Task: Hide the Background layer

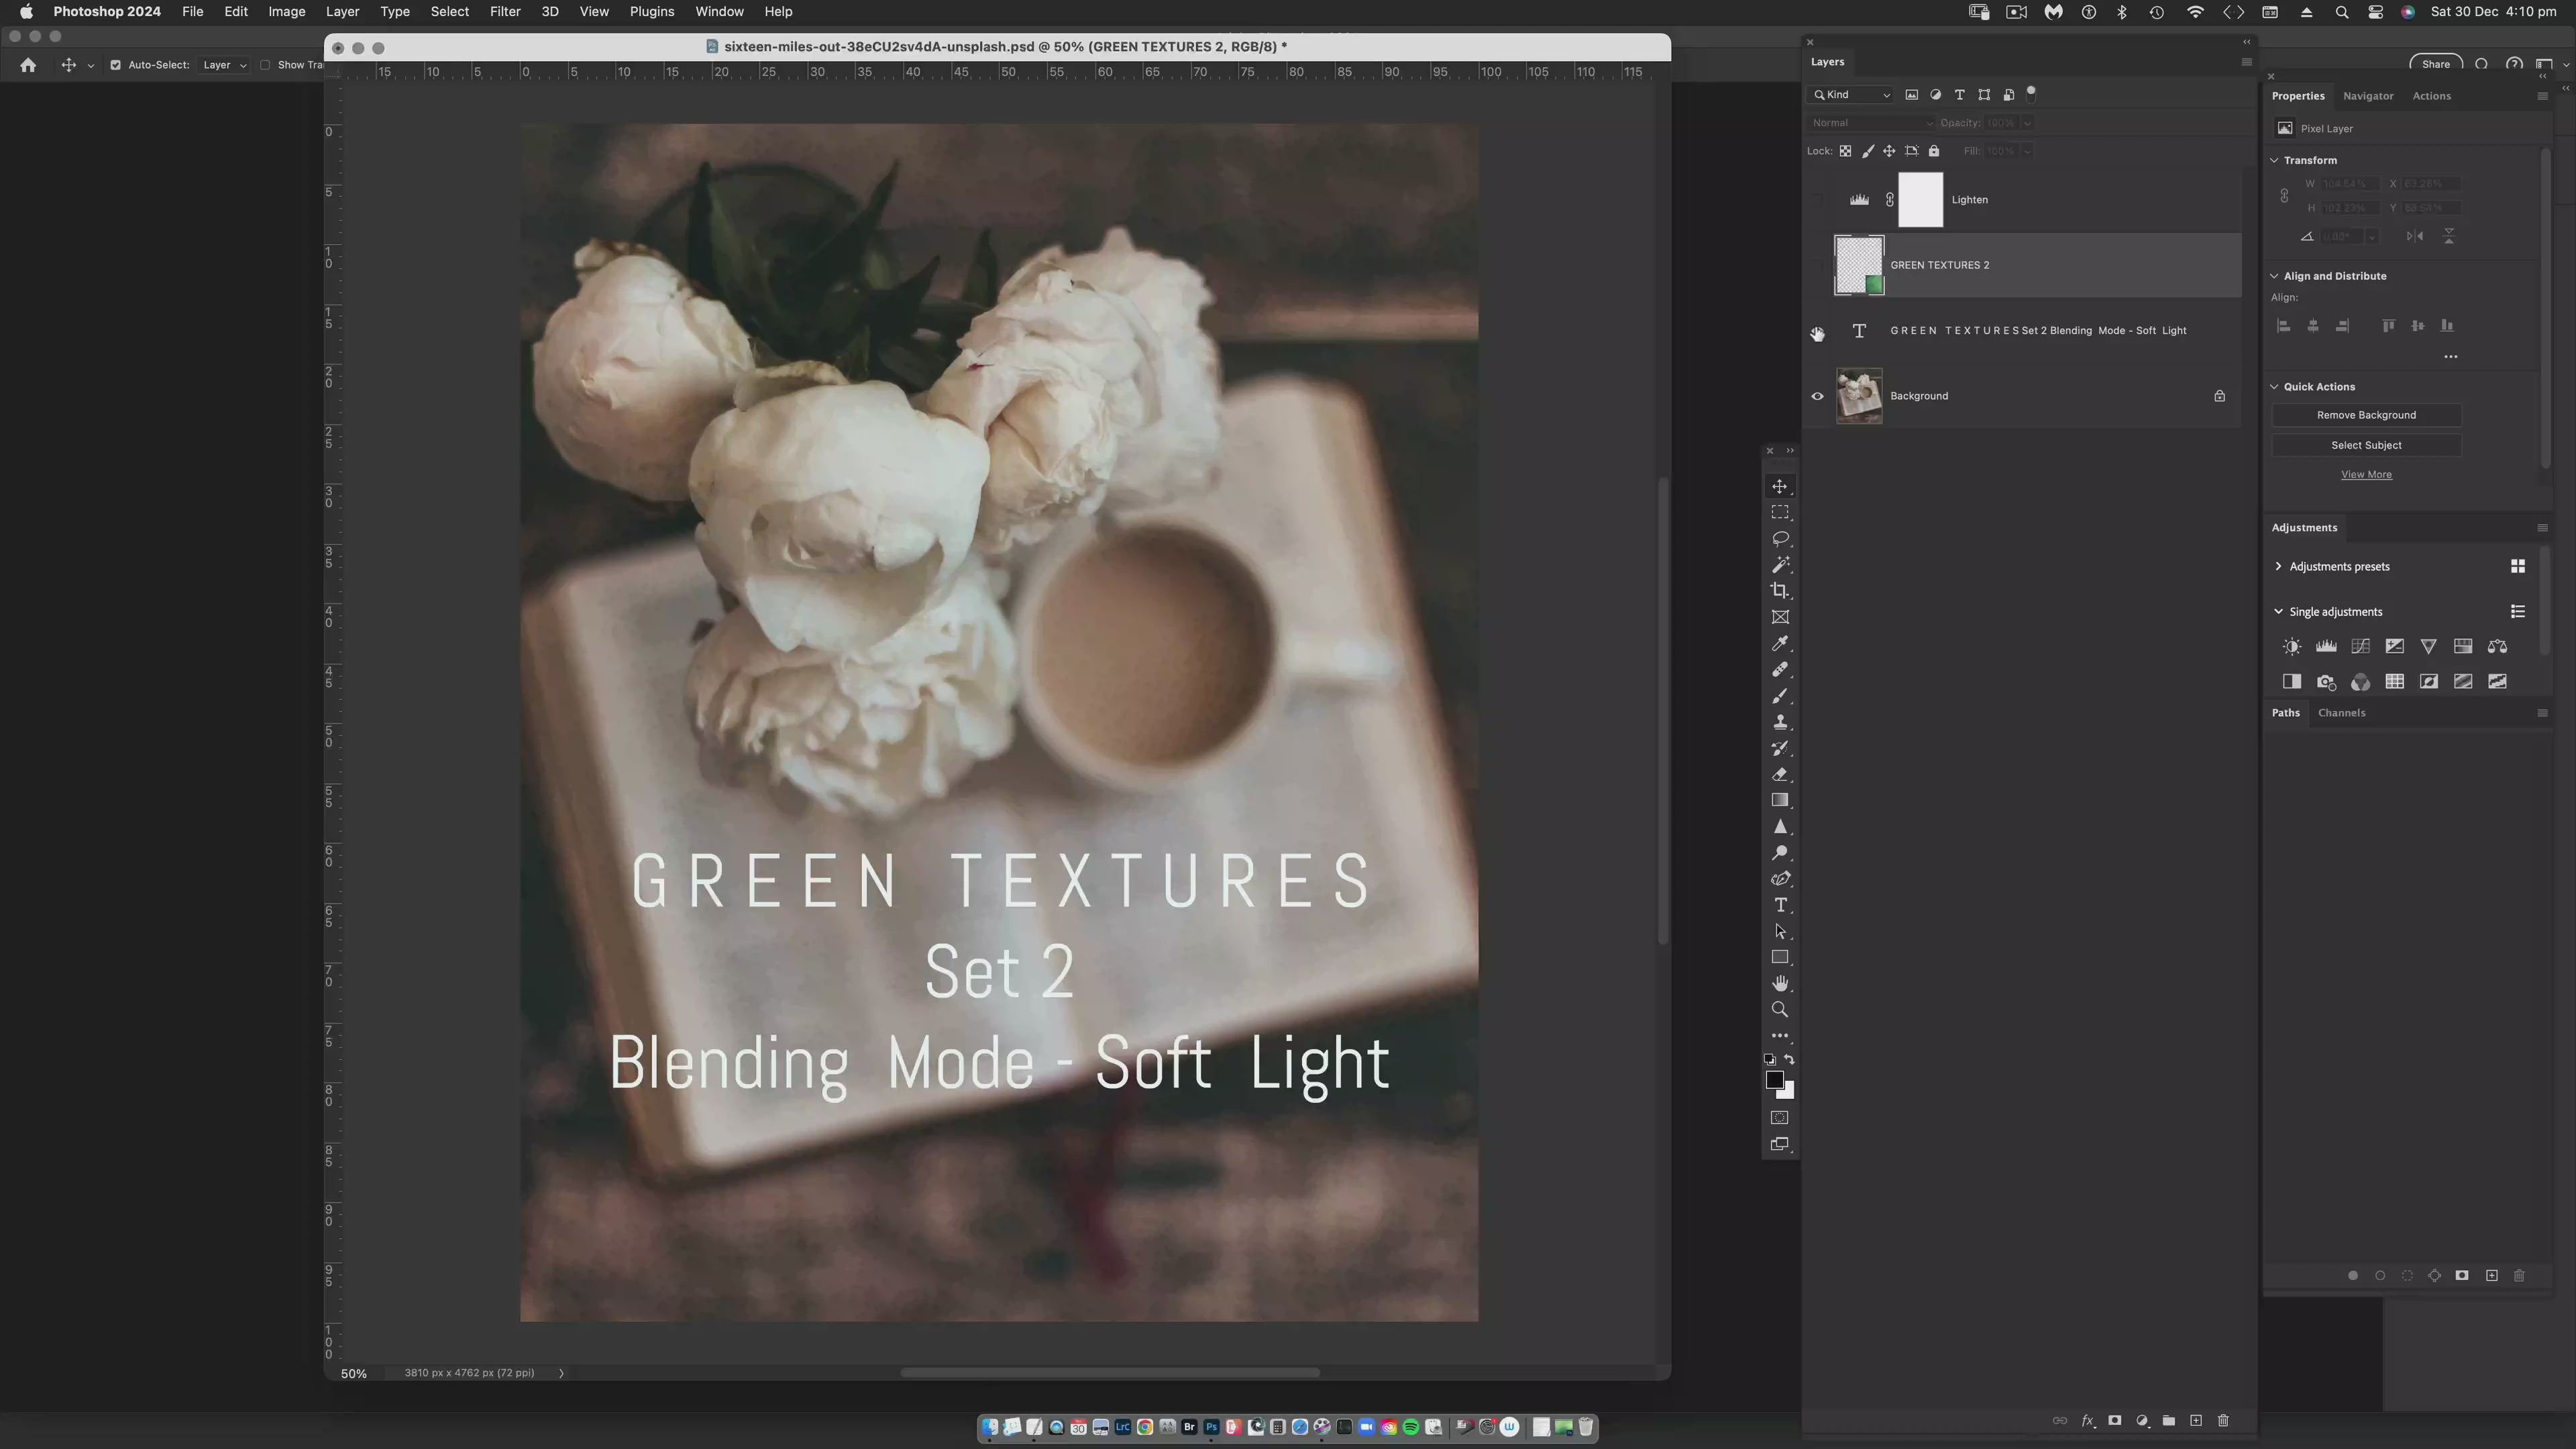Action: pyautogui.click(x=1817, y=396)
